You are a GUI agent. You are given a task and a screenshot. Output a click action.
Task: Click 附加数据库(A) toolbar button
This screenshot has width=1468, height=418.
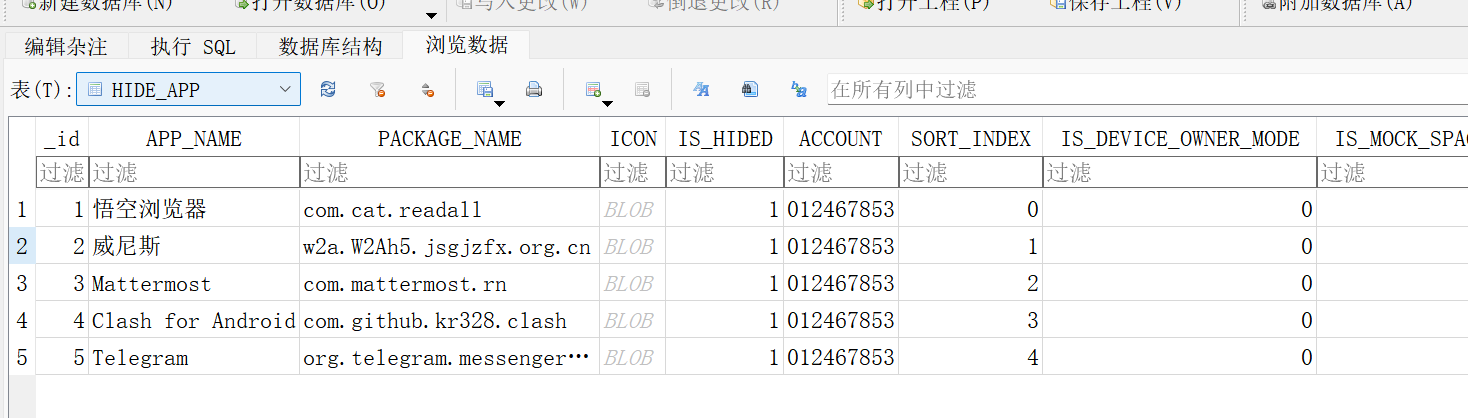click(x=1337, y=5)
